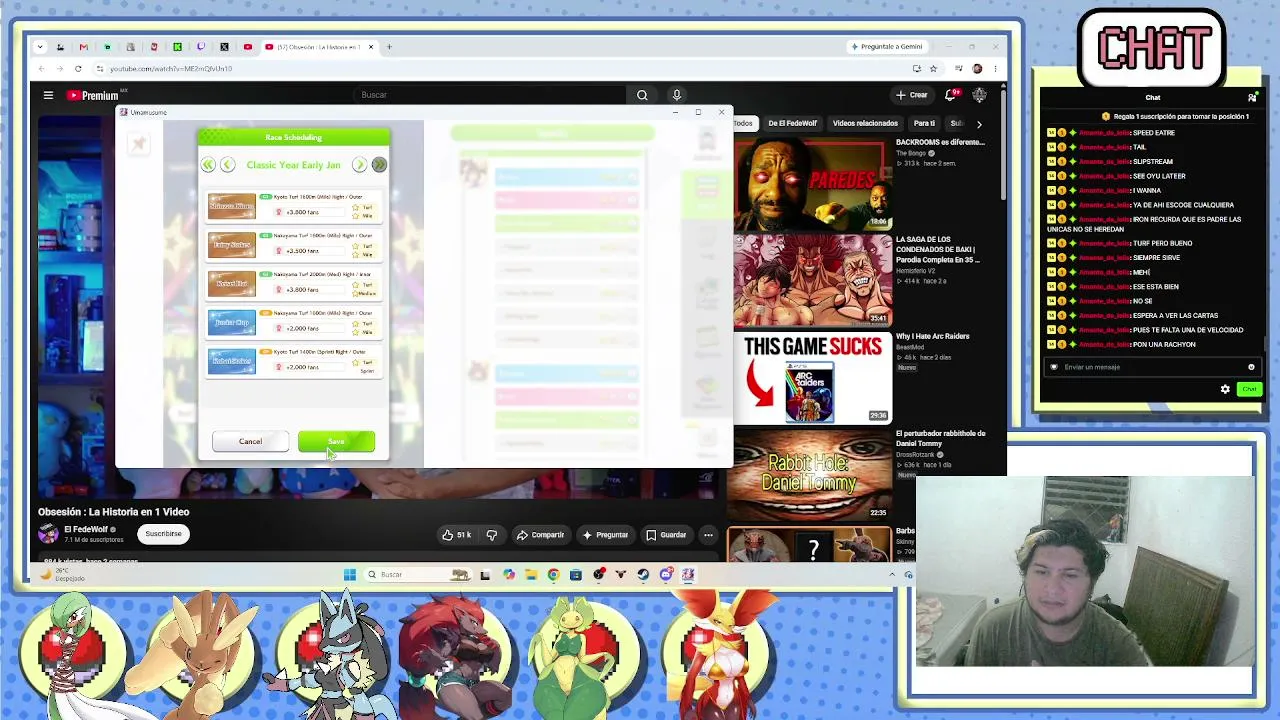Open YouTube notifications bell
The width and height of the screenshot is (1280, 720).
pos(951,95)
